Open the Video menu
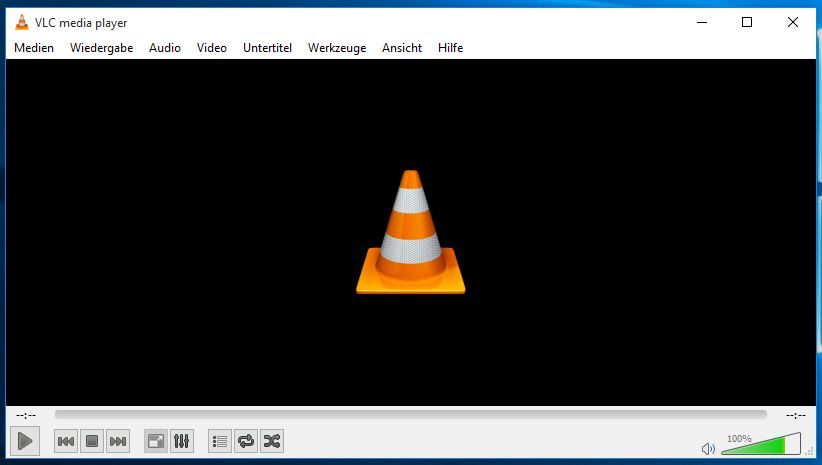The height and width of the screenshot is (465, 822). coord(212,48)
